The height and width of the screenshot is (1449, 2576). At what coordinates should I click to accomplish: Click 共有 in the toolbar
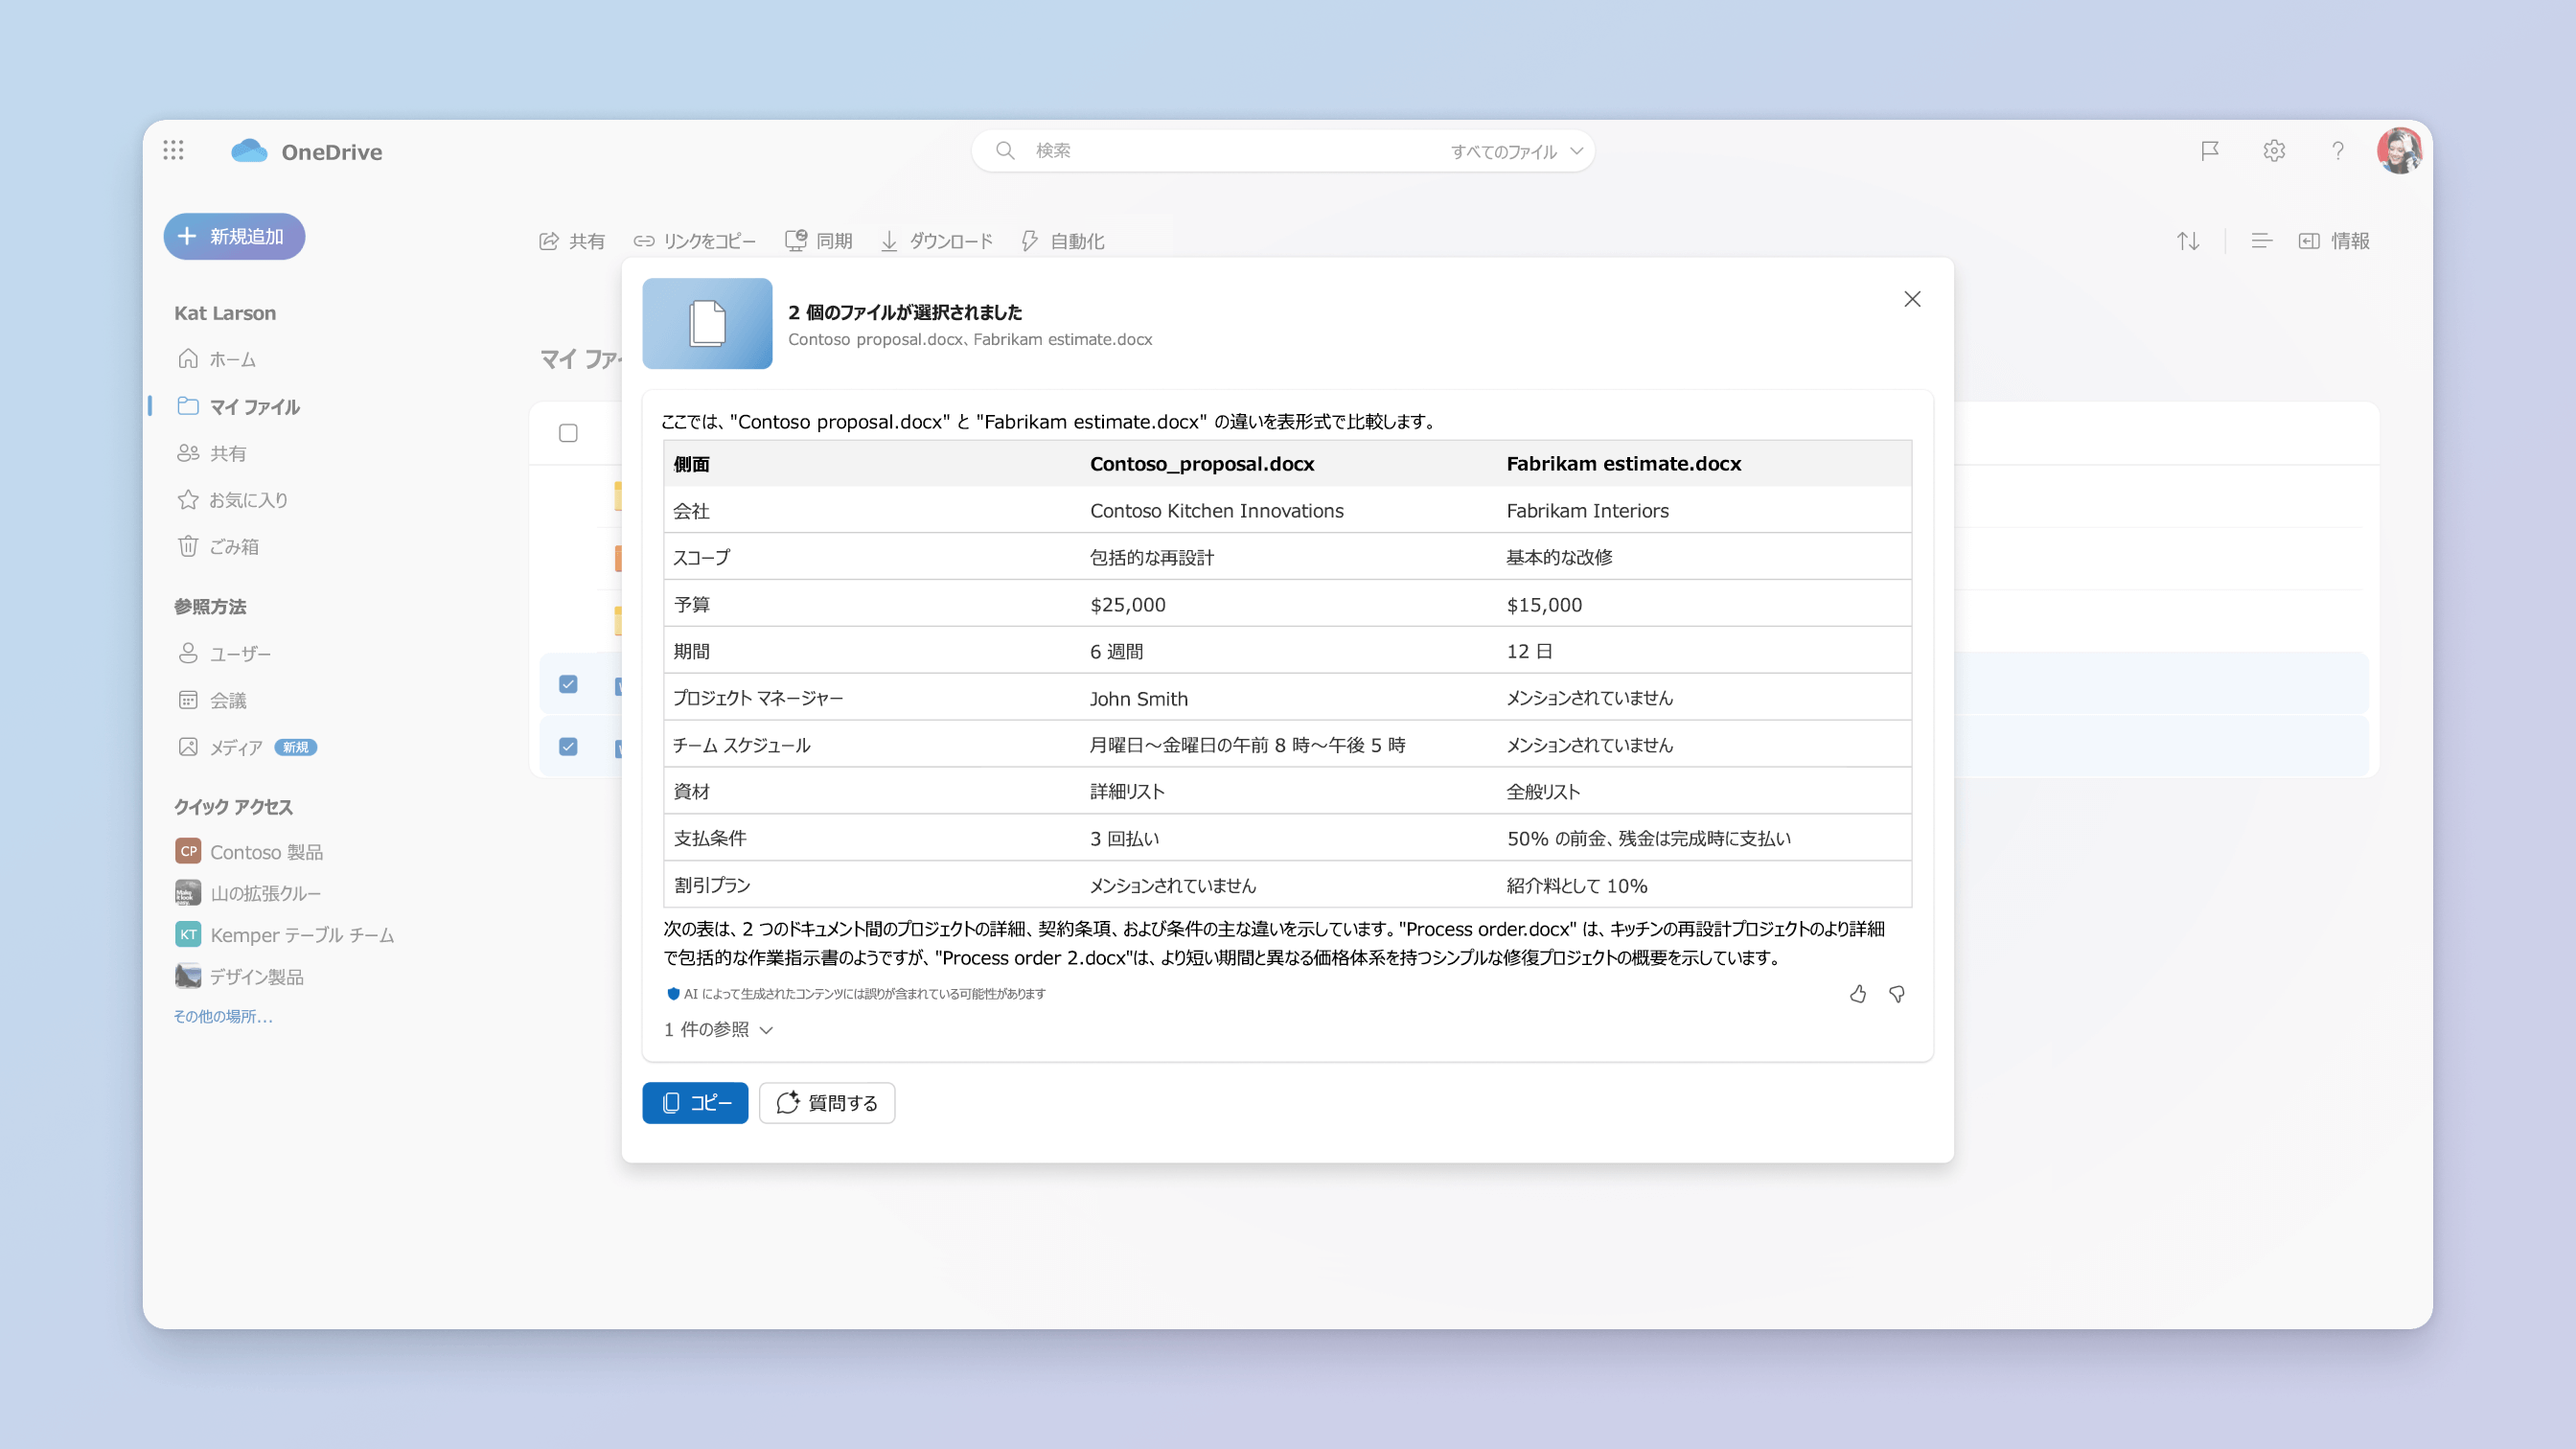pyautogui.click(x=572, y=241)
